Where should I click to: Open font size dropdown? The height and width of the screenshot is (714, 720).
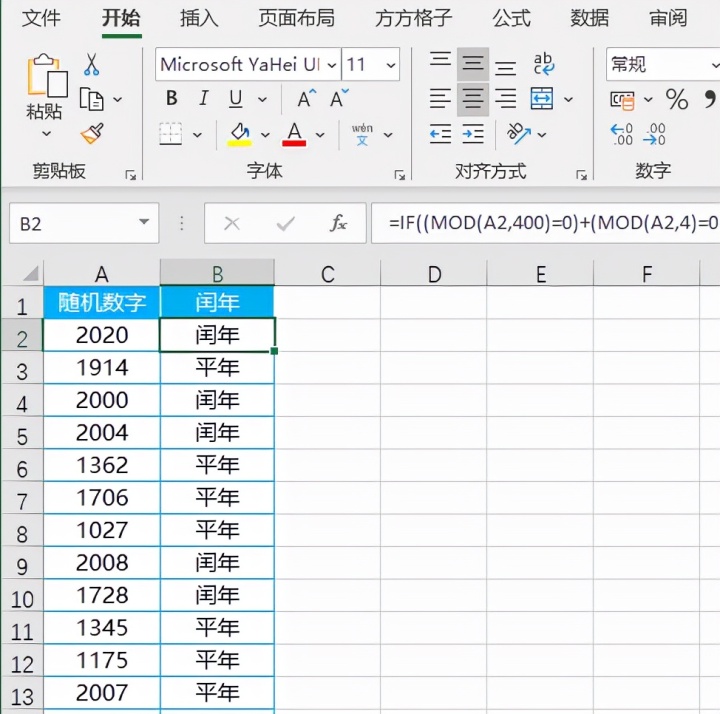tap(391, 65)
